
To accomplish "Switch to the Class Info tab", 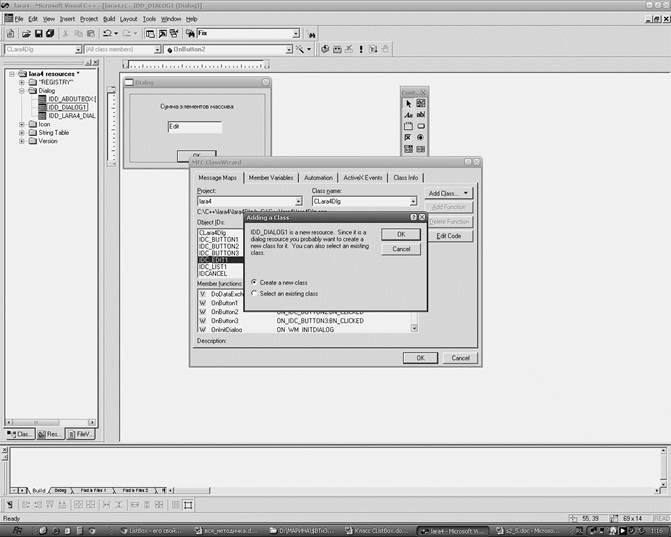I will coord(406,178).
